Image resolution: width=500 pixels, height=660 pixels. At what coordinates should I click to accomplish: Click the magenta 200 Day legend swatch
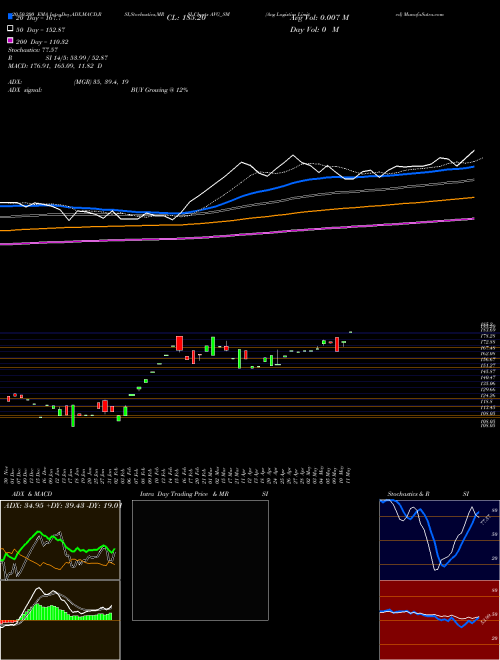click(x=10, y=40)
